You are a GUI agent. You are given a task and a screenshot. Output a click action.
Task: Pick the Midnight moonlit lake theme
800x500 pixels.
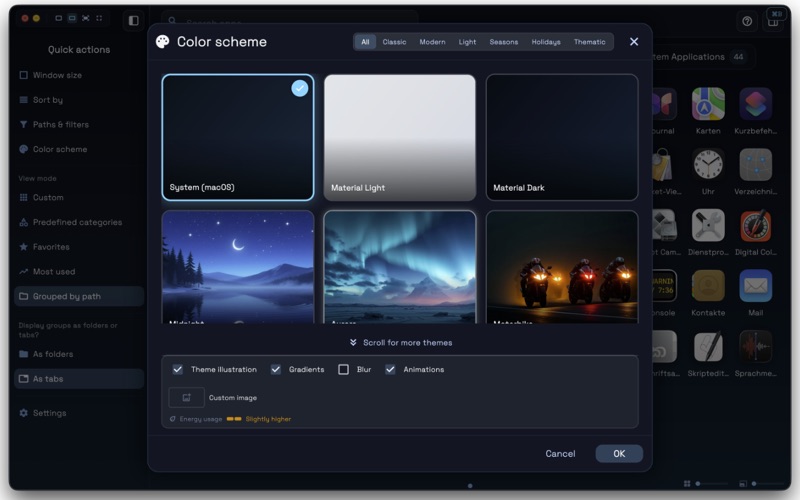point(238,267)
